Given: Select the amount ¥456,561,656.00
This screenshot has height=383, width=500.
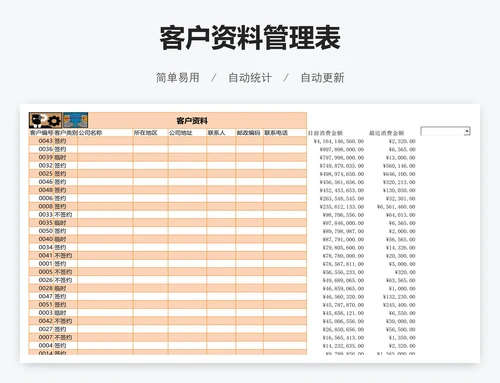Looking at the screenshot, I should coord(342,182).
